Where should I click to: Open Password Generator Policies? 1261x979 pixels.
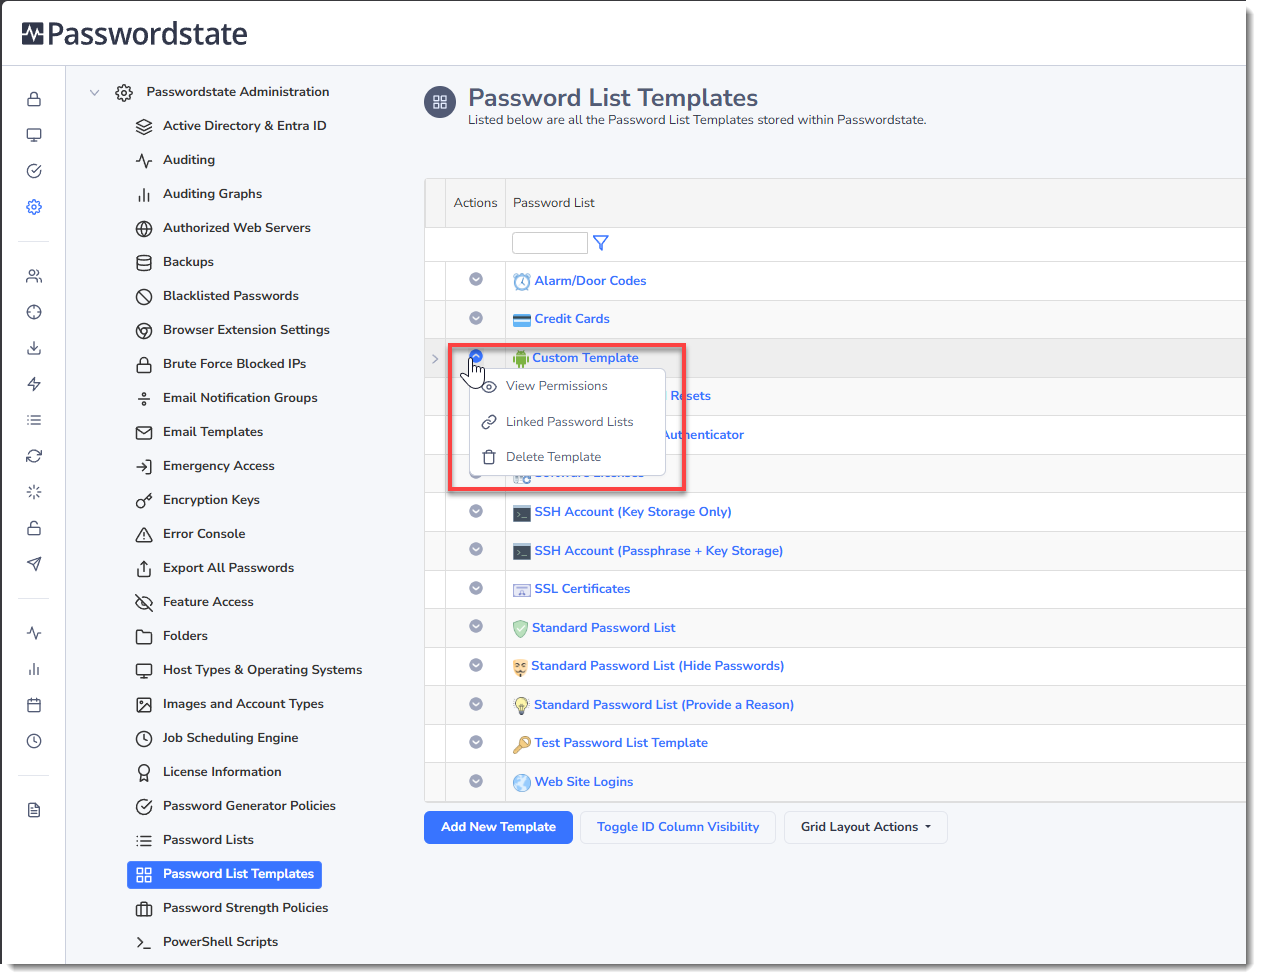tap(249, 806)
